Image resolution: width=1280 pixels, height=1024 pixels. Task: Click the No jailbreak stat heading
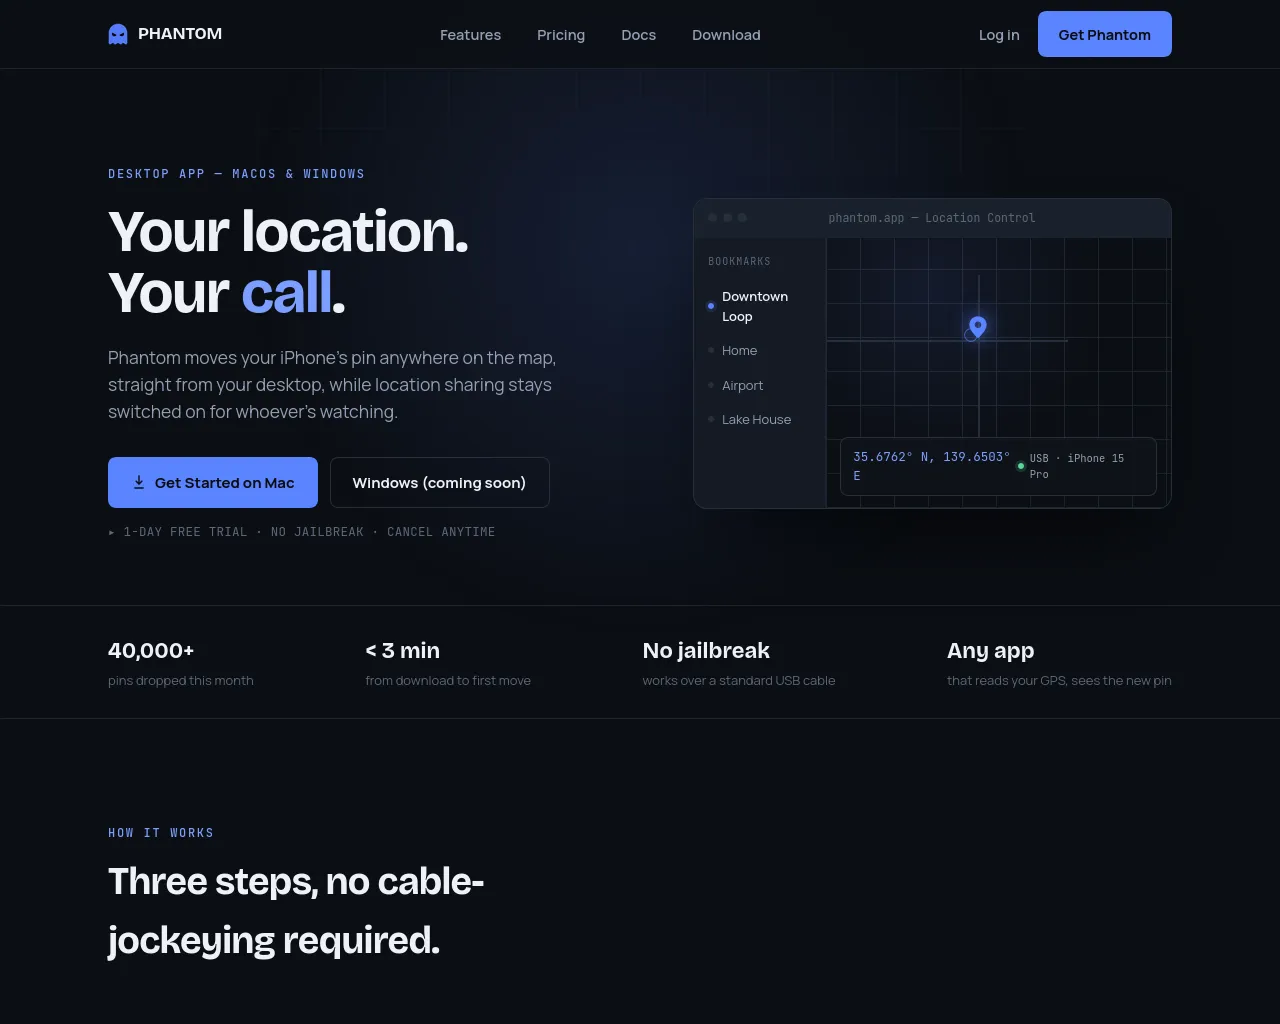[706, 650]
